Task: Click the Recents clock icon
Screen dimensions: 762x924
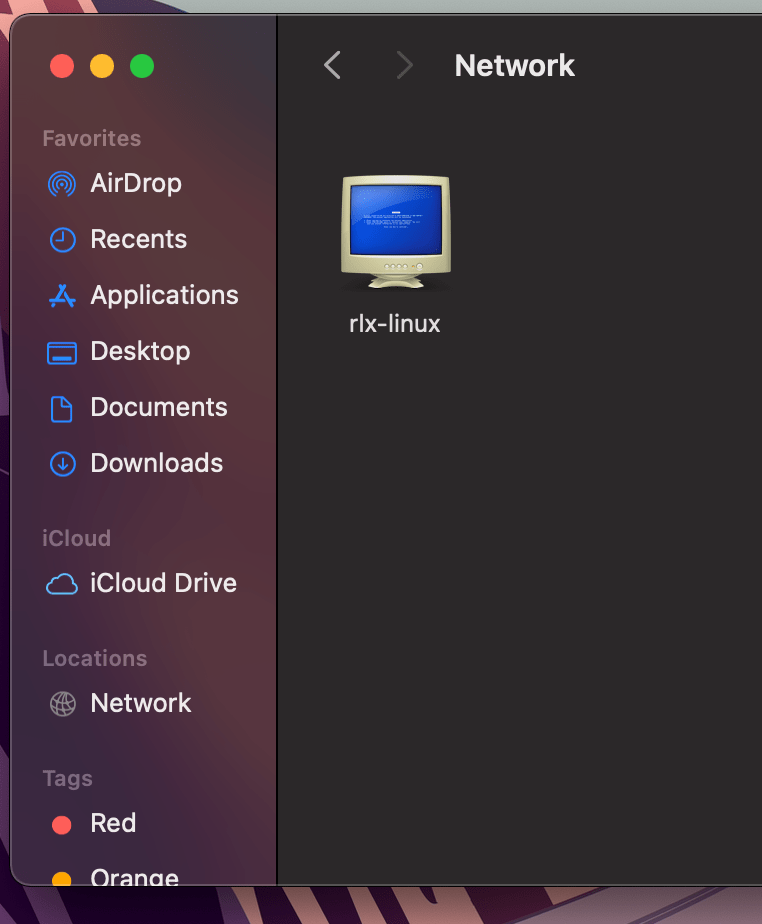Action: tap(62, 240)
